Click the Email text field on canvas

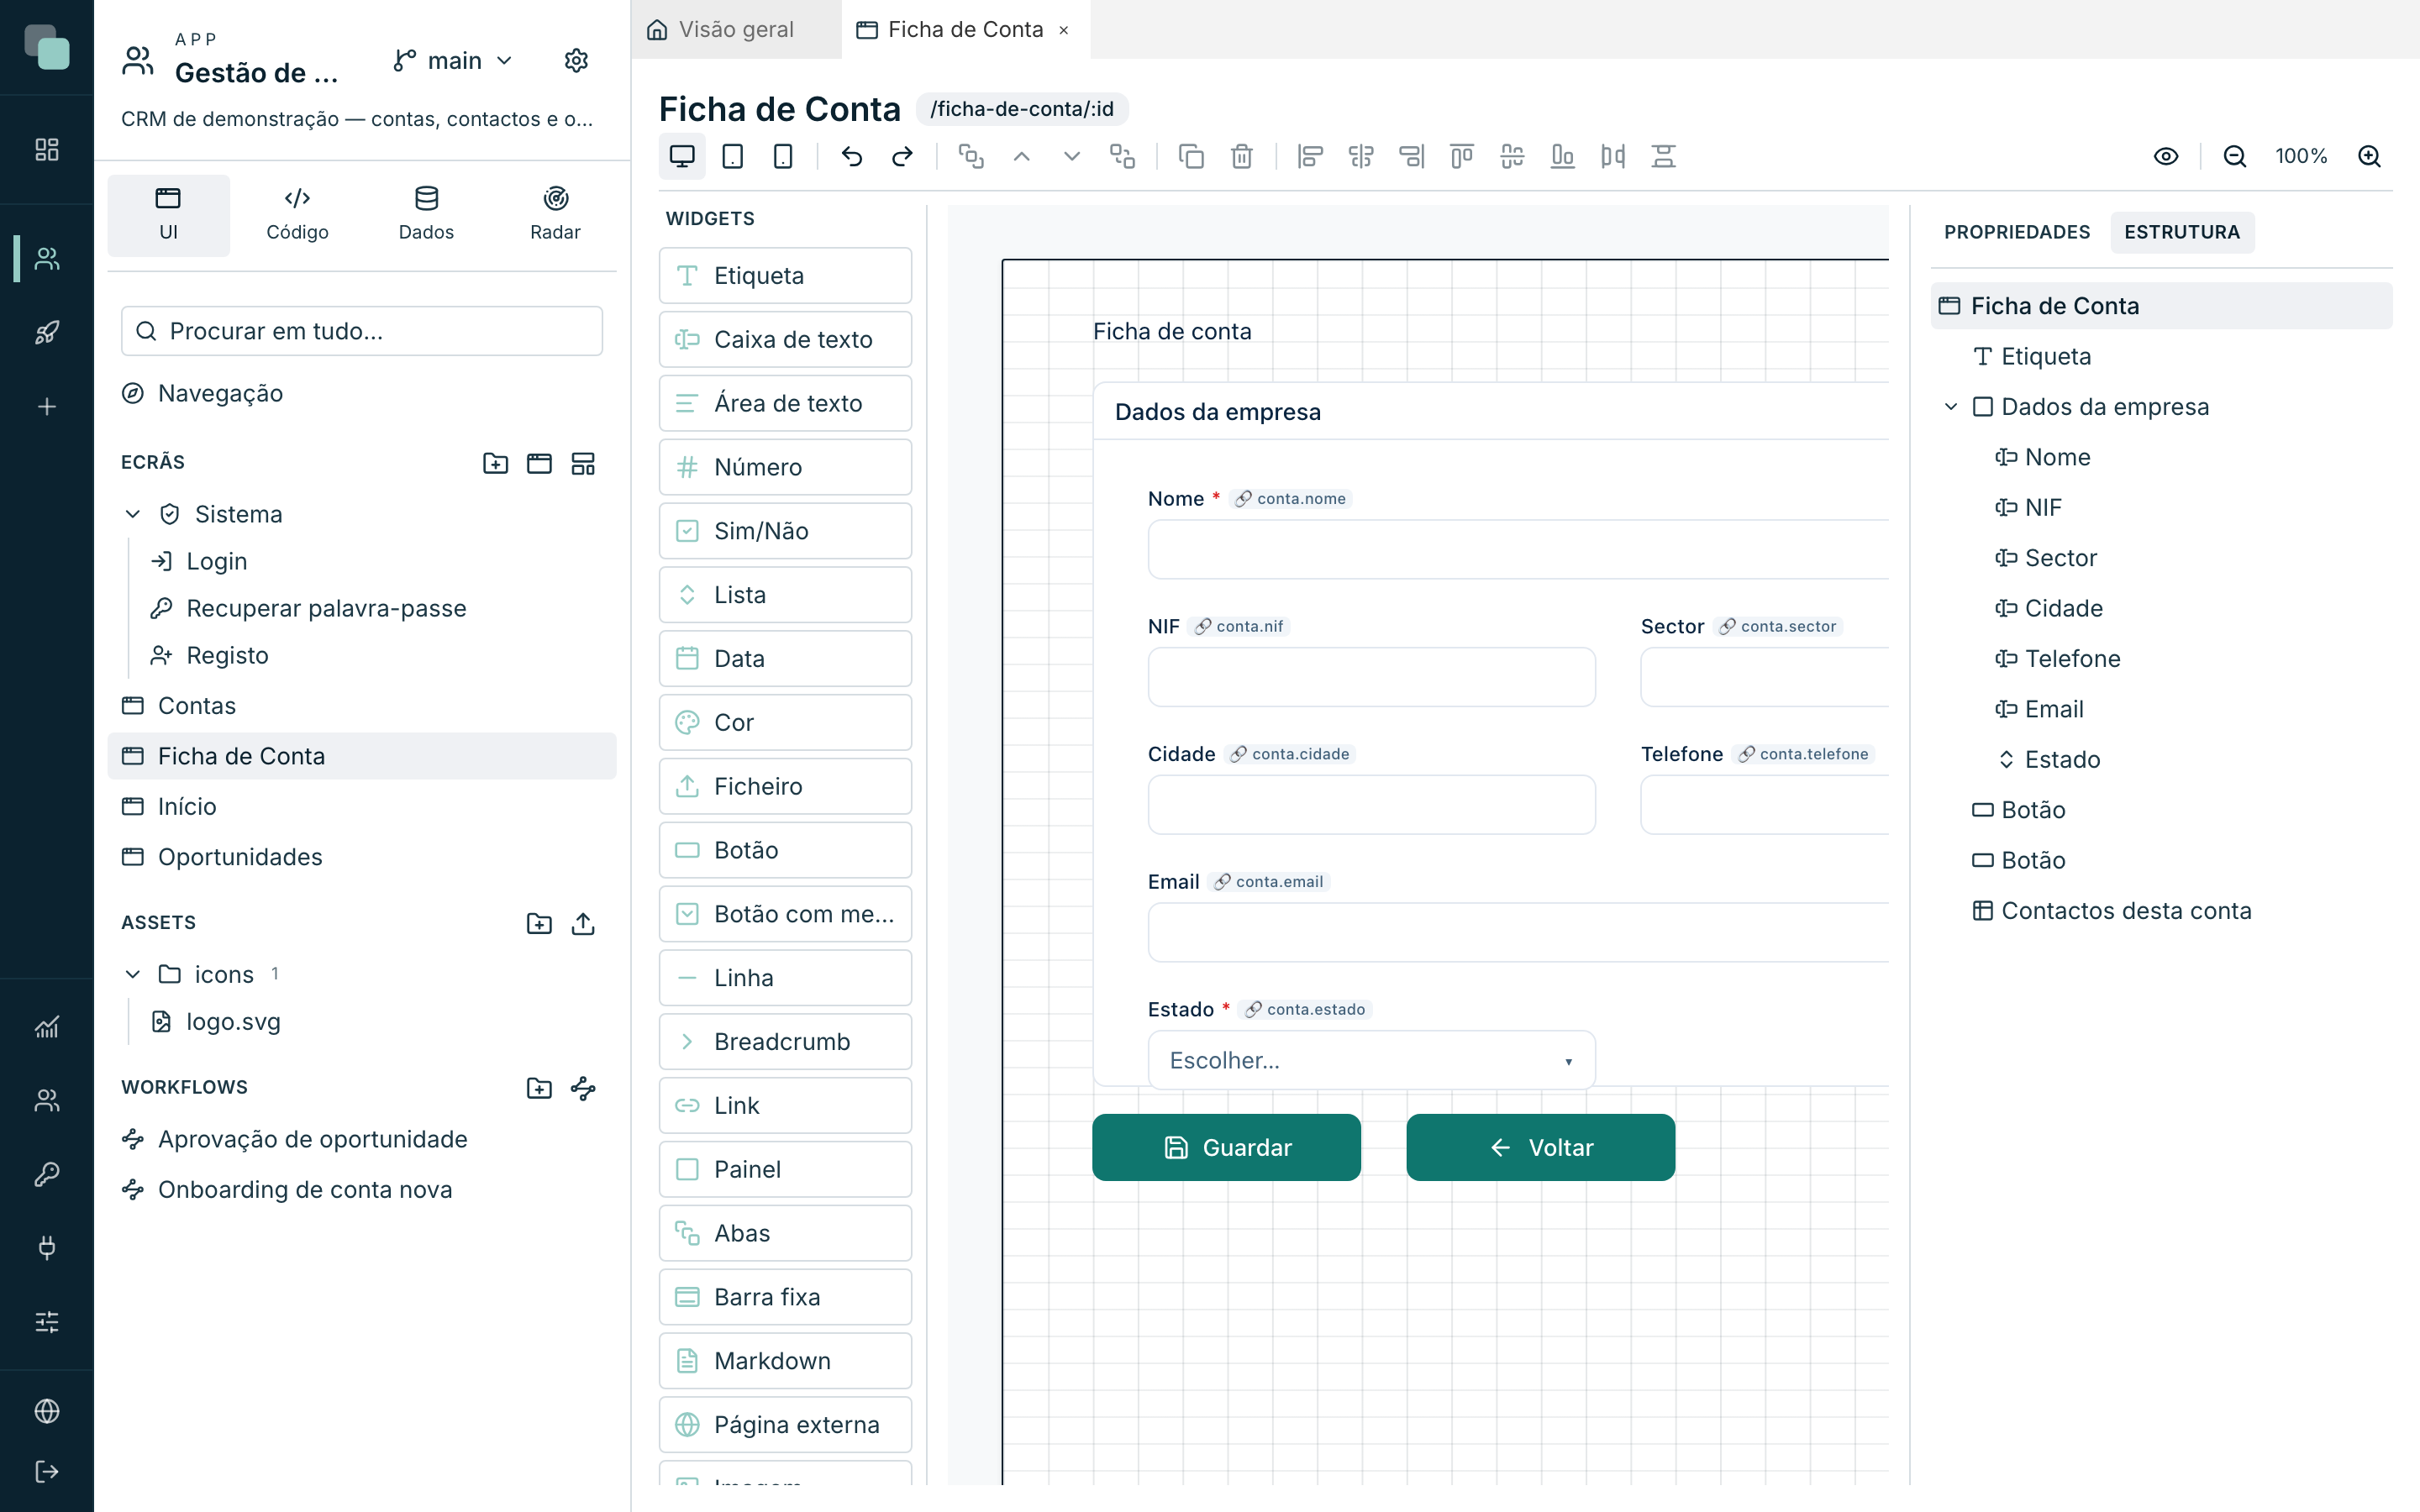click(x=1518, y=932)
